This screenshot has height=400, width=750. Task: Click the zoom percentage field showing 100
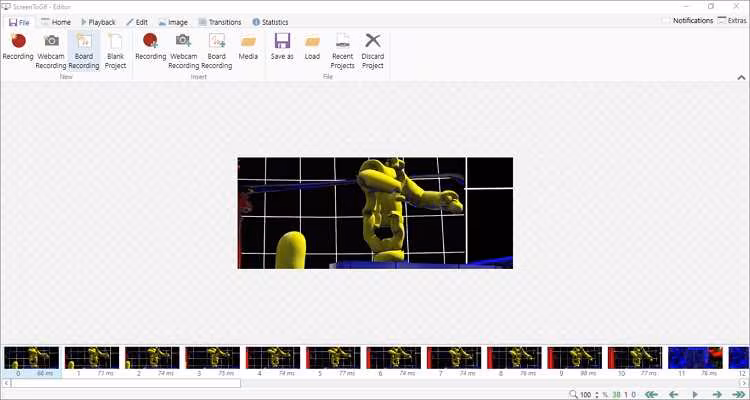coord(586,395)
